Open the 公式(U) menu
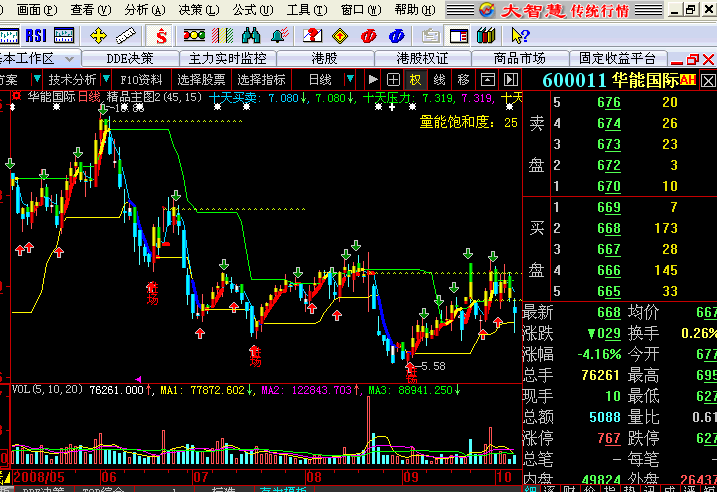The image size is (717, 492). [252, 10]
